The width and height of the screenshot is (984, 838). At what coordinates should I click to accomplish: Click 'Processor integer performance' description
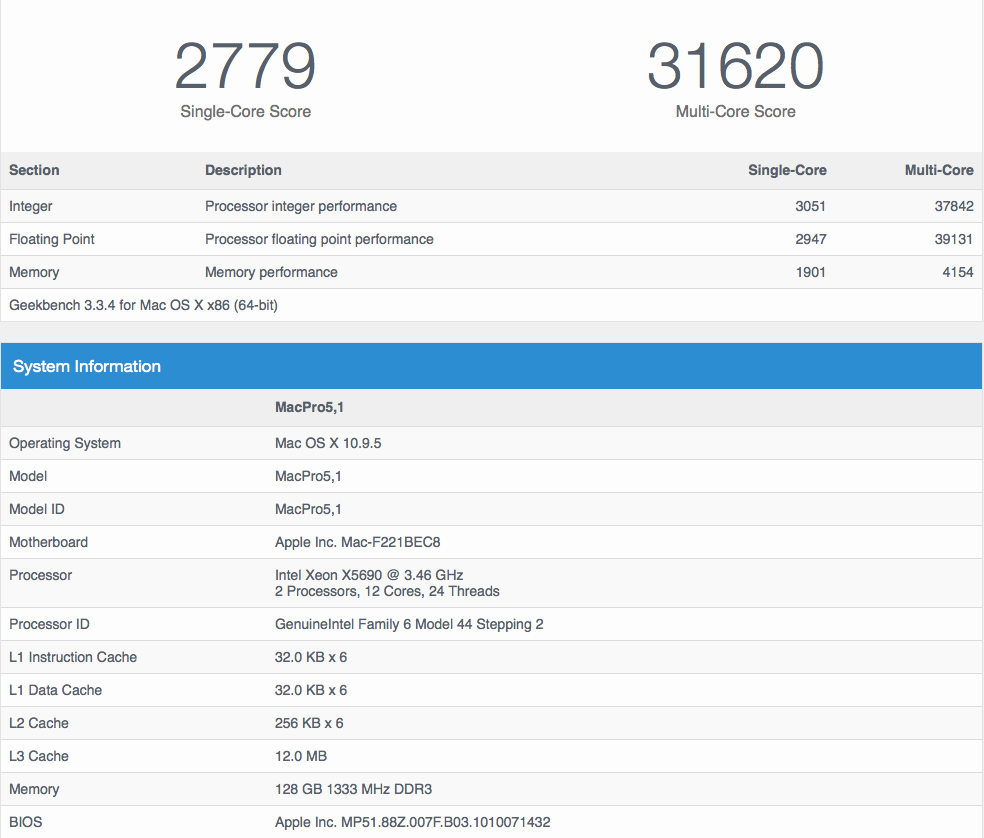[301, 207]
